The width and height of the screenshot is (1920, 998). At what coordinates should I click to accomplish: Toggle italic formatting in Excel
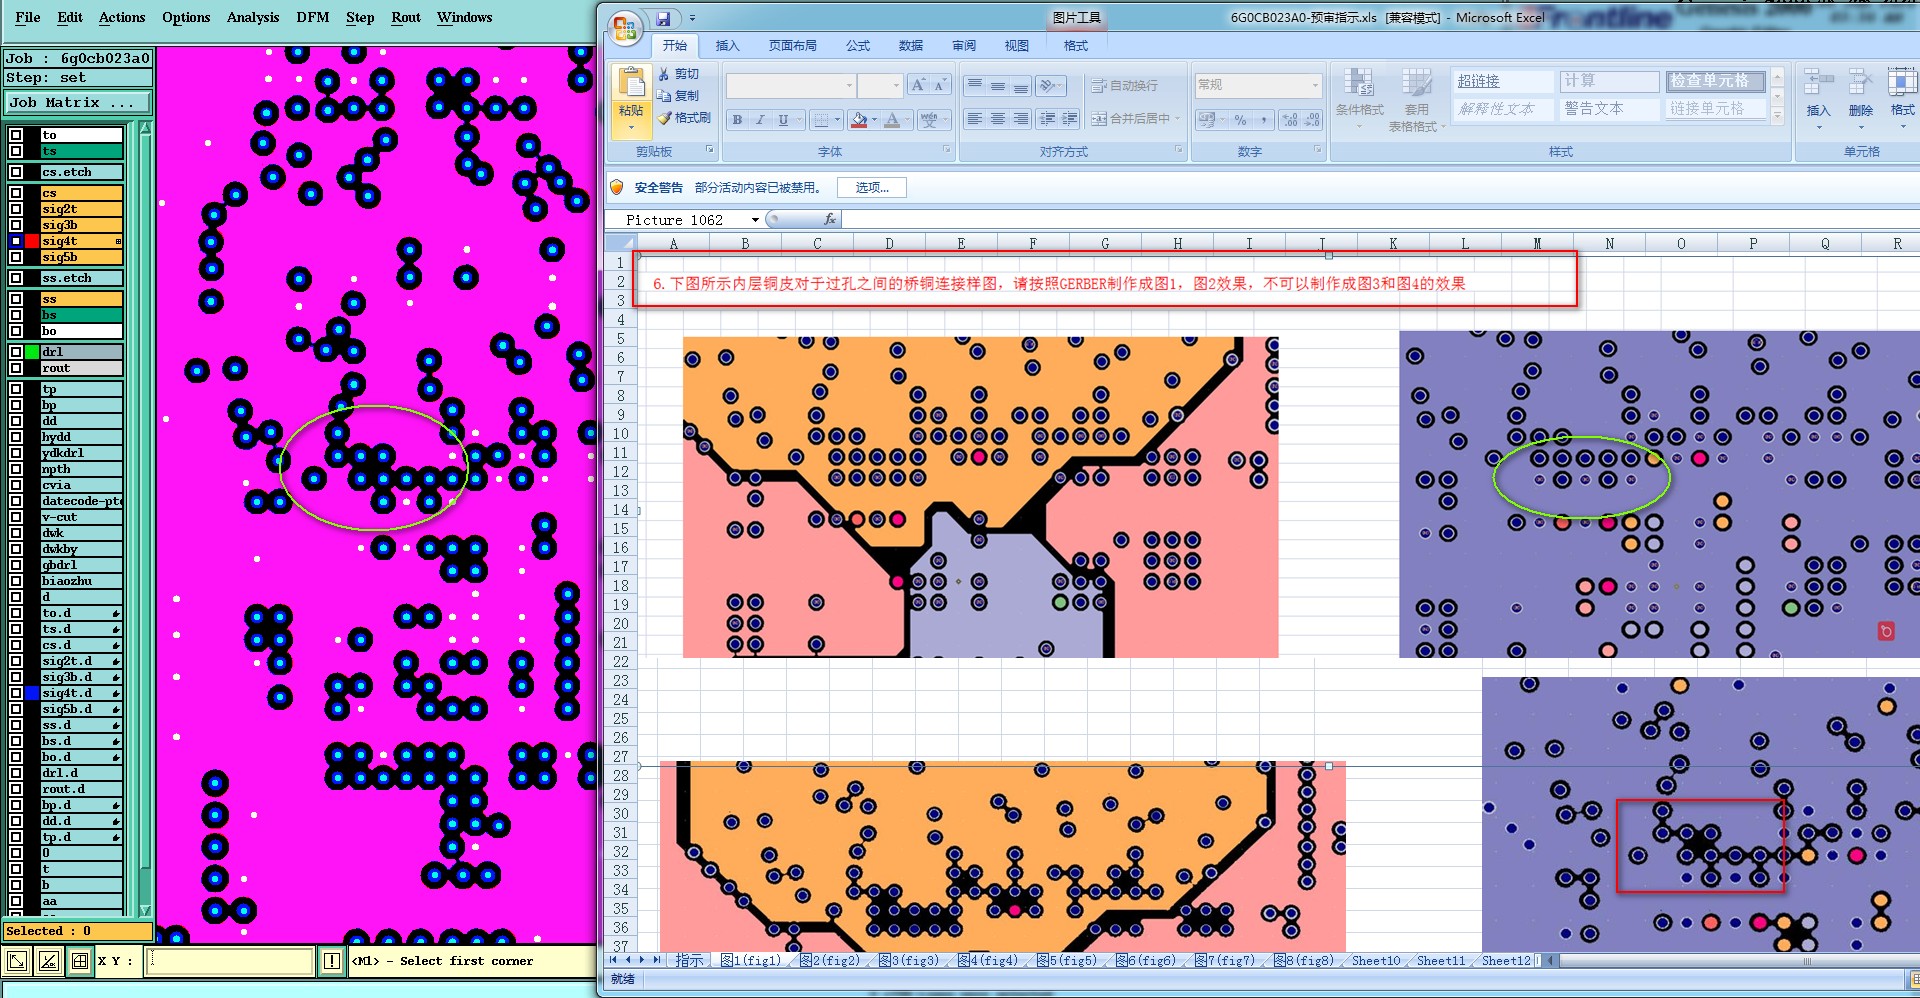pyautogui.click(x=760, y=120)
